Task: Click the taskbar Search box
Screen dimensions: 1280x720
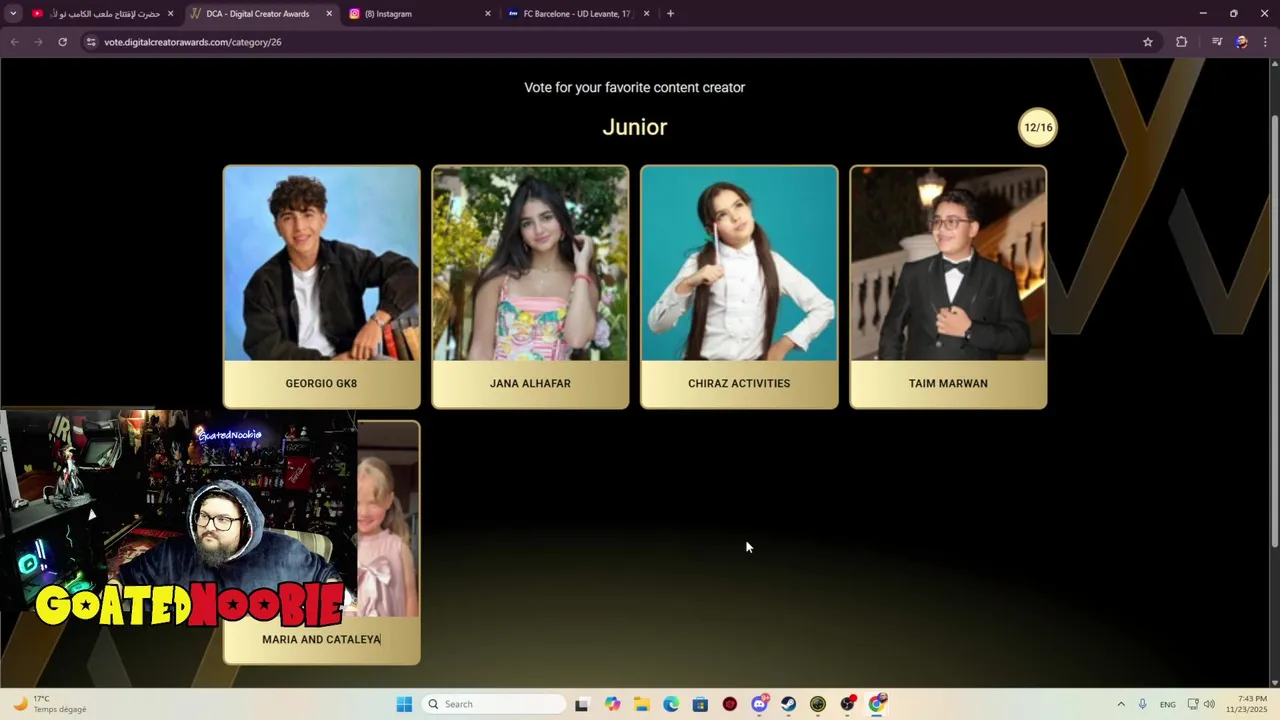Action: click(494, 704)
